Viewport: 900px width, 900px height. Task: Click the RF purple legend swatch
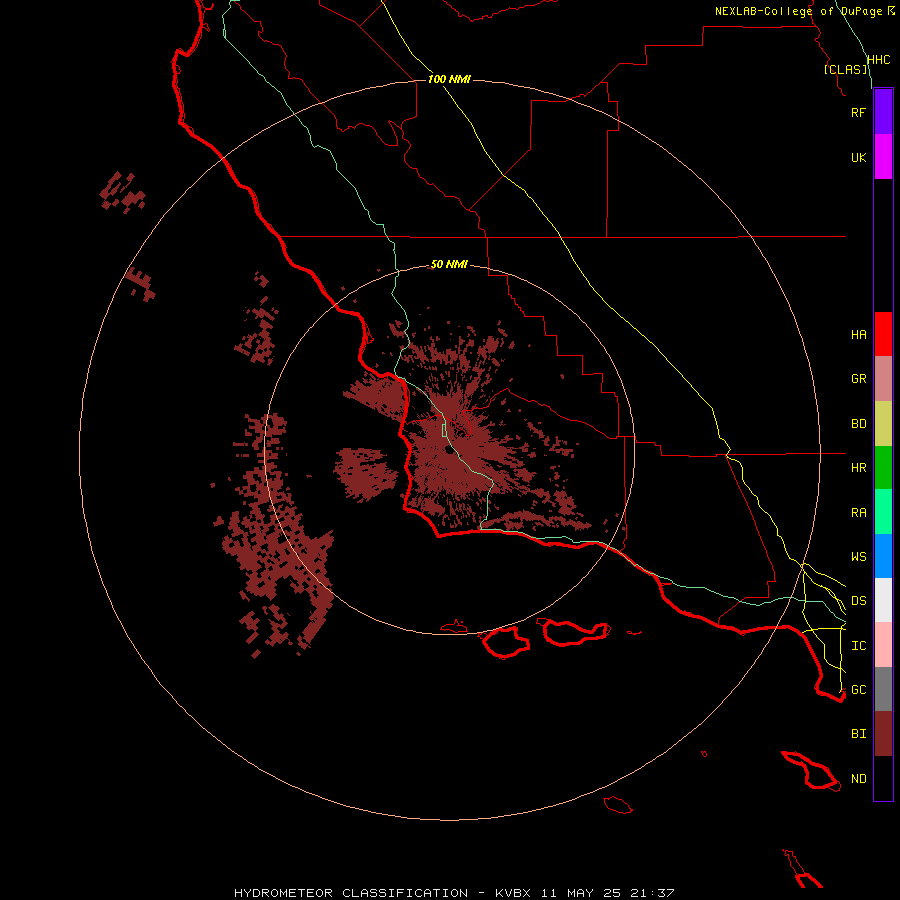883,112
